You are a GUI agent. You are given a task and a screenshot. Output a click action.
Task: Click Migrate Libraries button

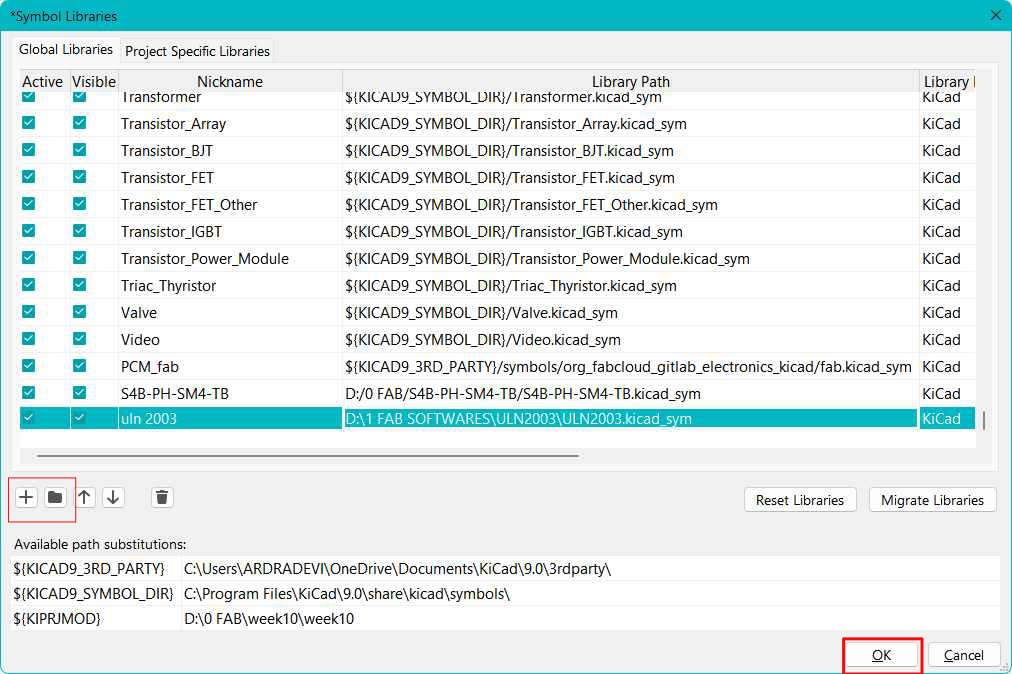pyautogui.click(x=932, y=500)
